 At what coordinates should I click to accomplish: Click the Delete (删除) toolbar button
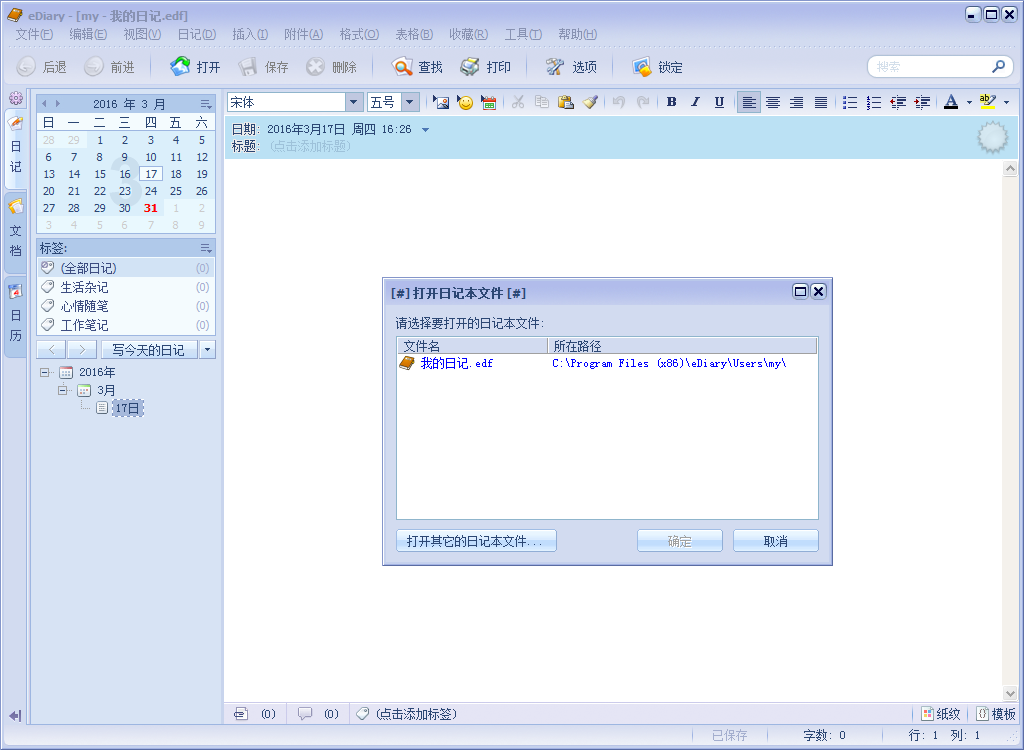pyautogui.click(x=332, y=67)
